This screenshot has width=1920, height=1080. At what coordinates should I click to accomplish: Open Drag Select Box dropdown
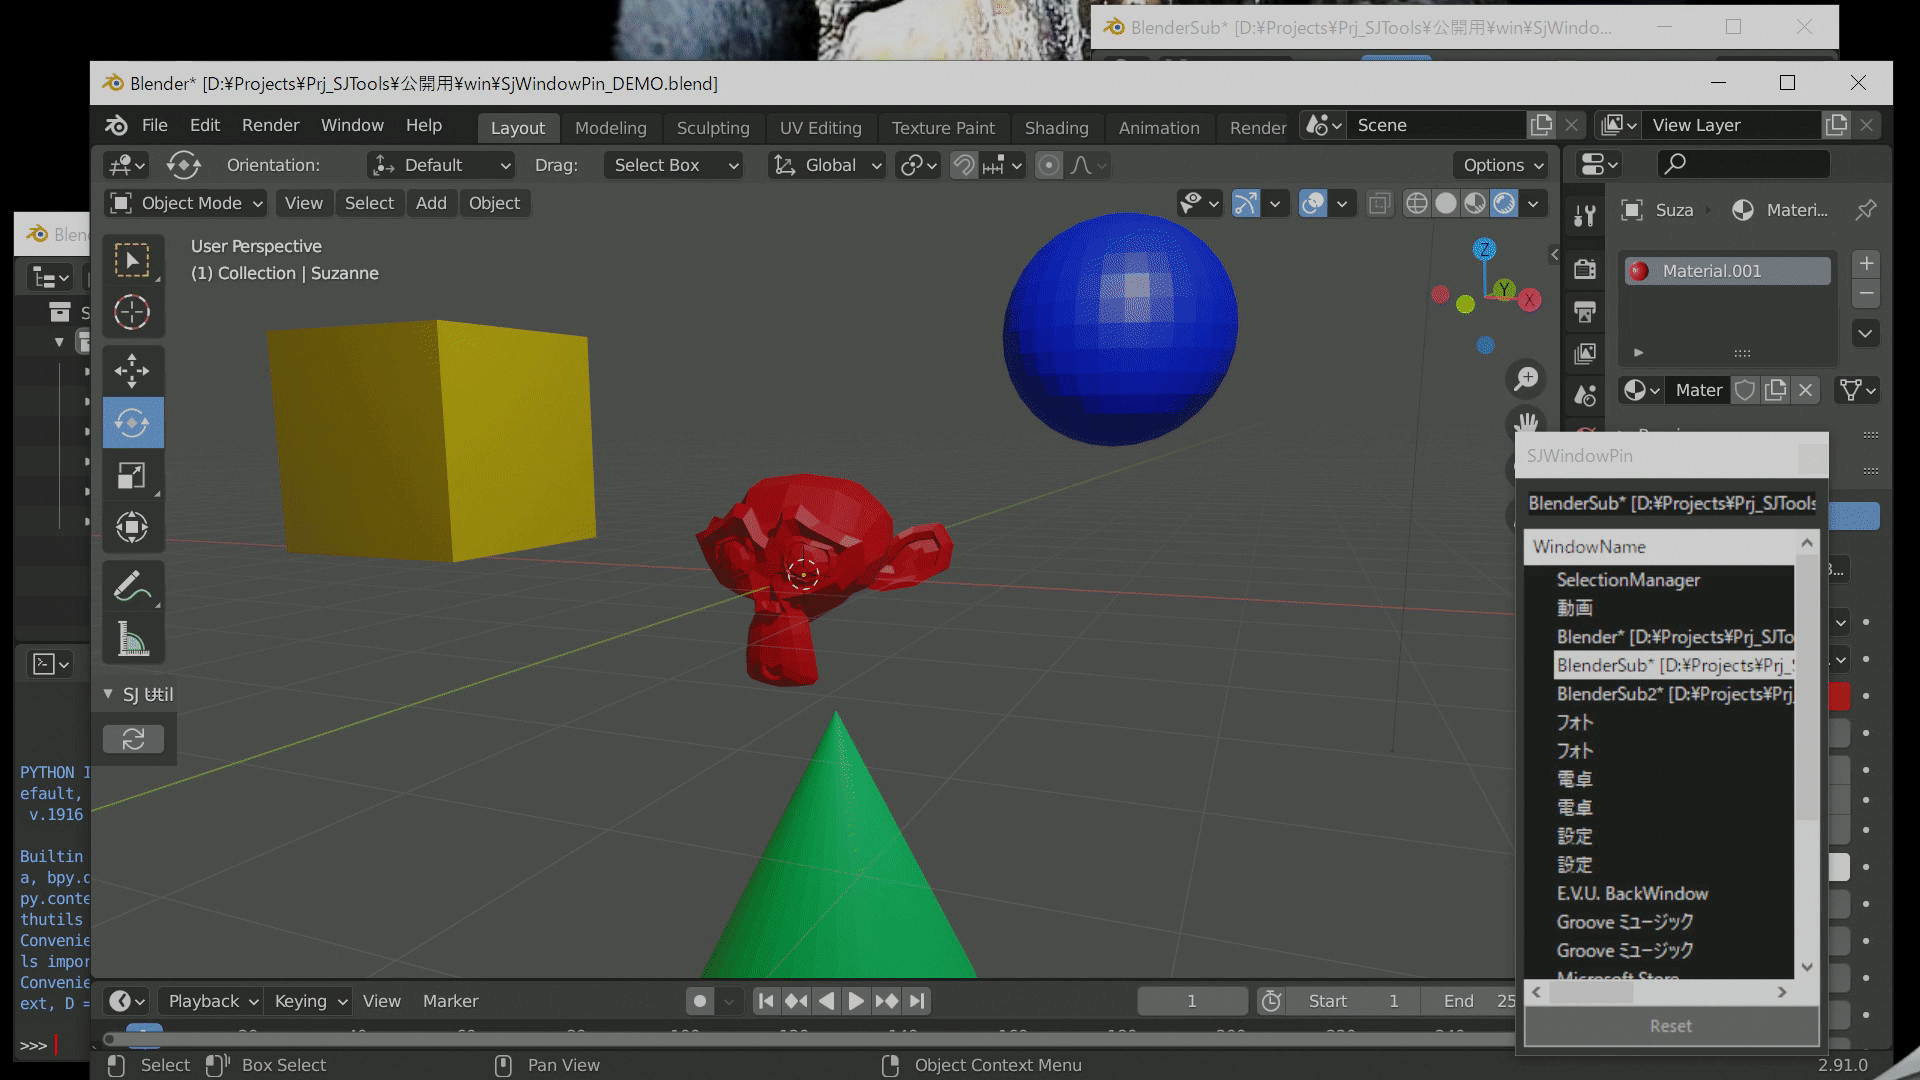pos(674,165)
